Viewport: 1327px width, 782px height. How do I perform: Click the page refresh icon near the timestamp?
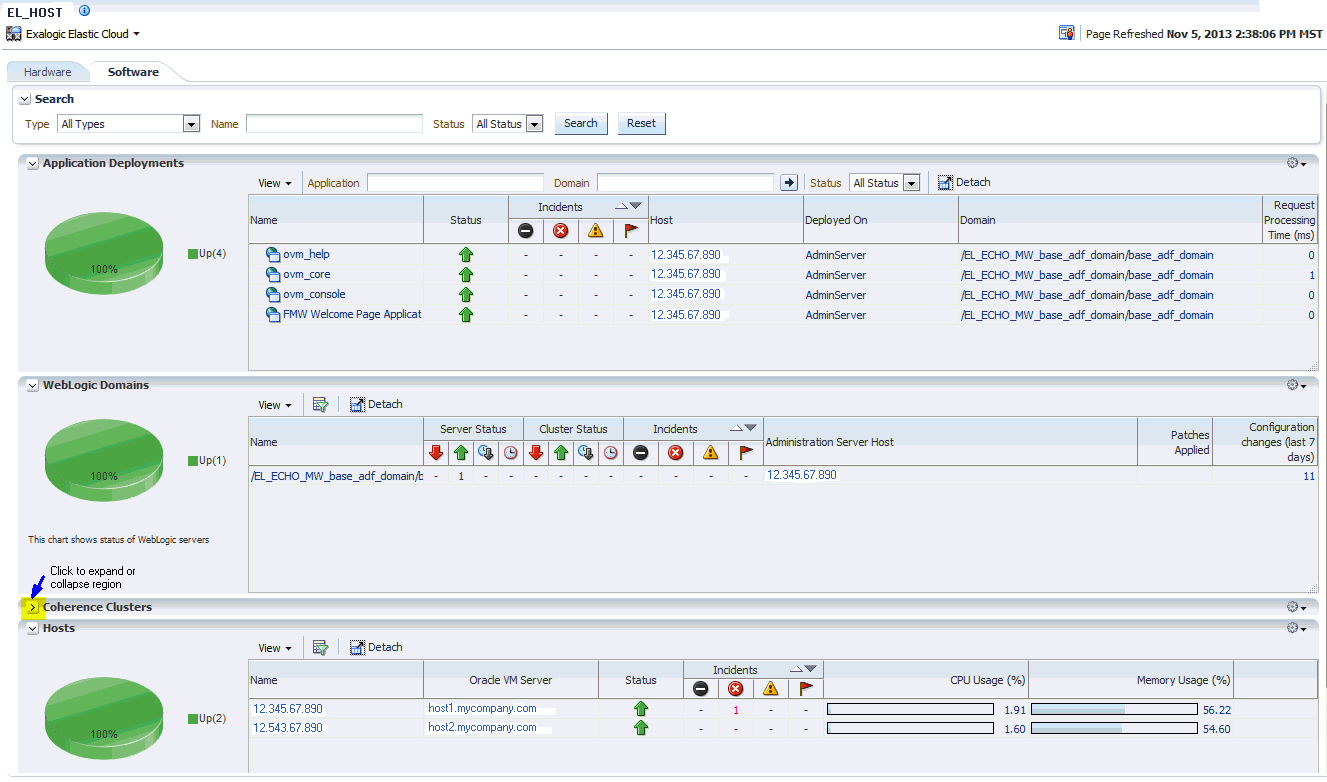pyautogui.click(x=1066, y=34)
